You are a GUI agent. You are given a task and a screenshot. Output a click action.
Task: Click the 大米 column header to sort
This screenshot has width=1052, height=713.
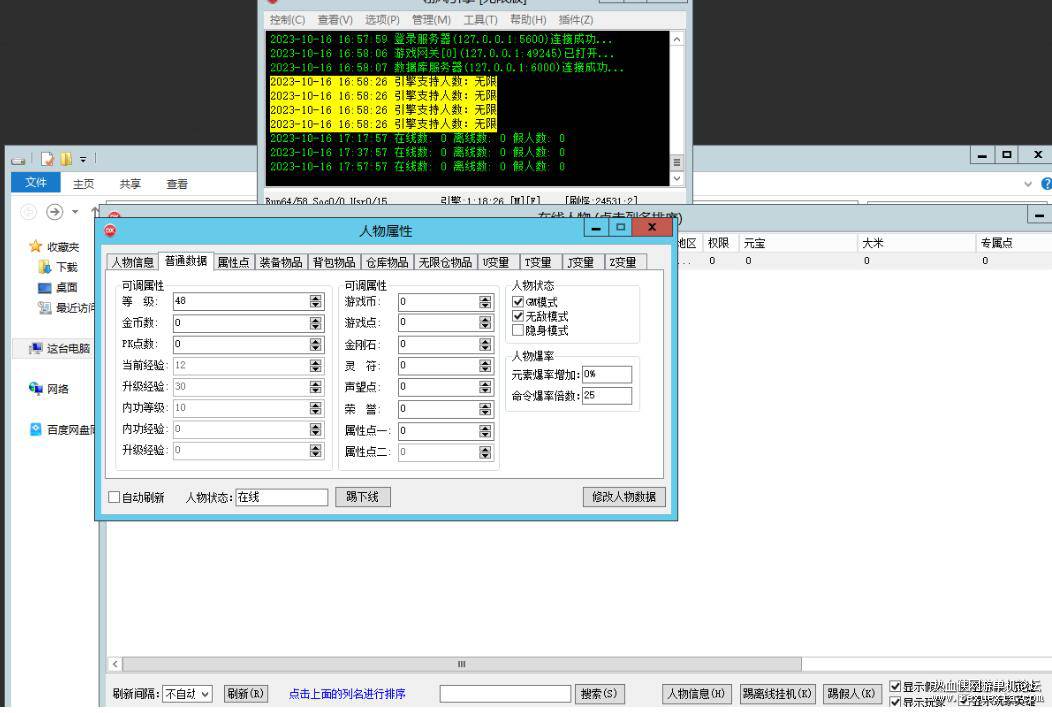point(916,243)
